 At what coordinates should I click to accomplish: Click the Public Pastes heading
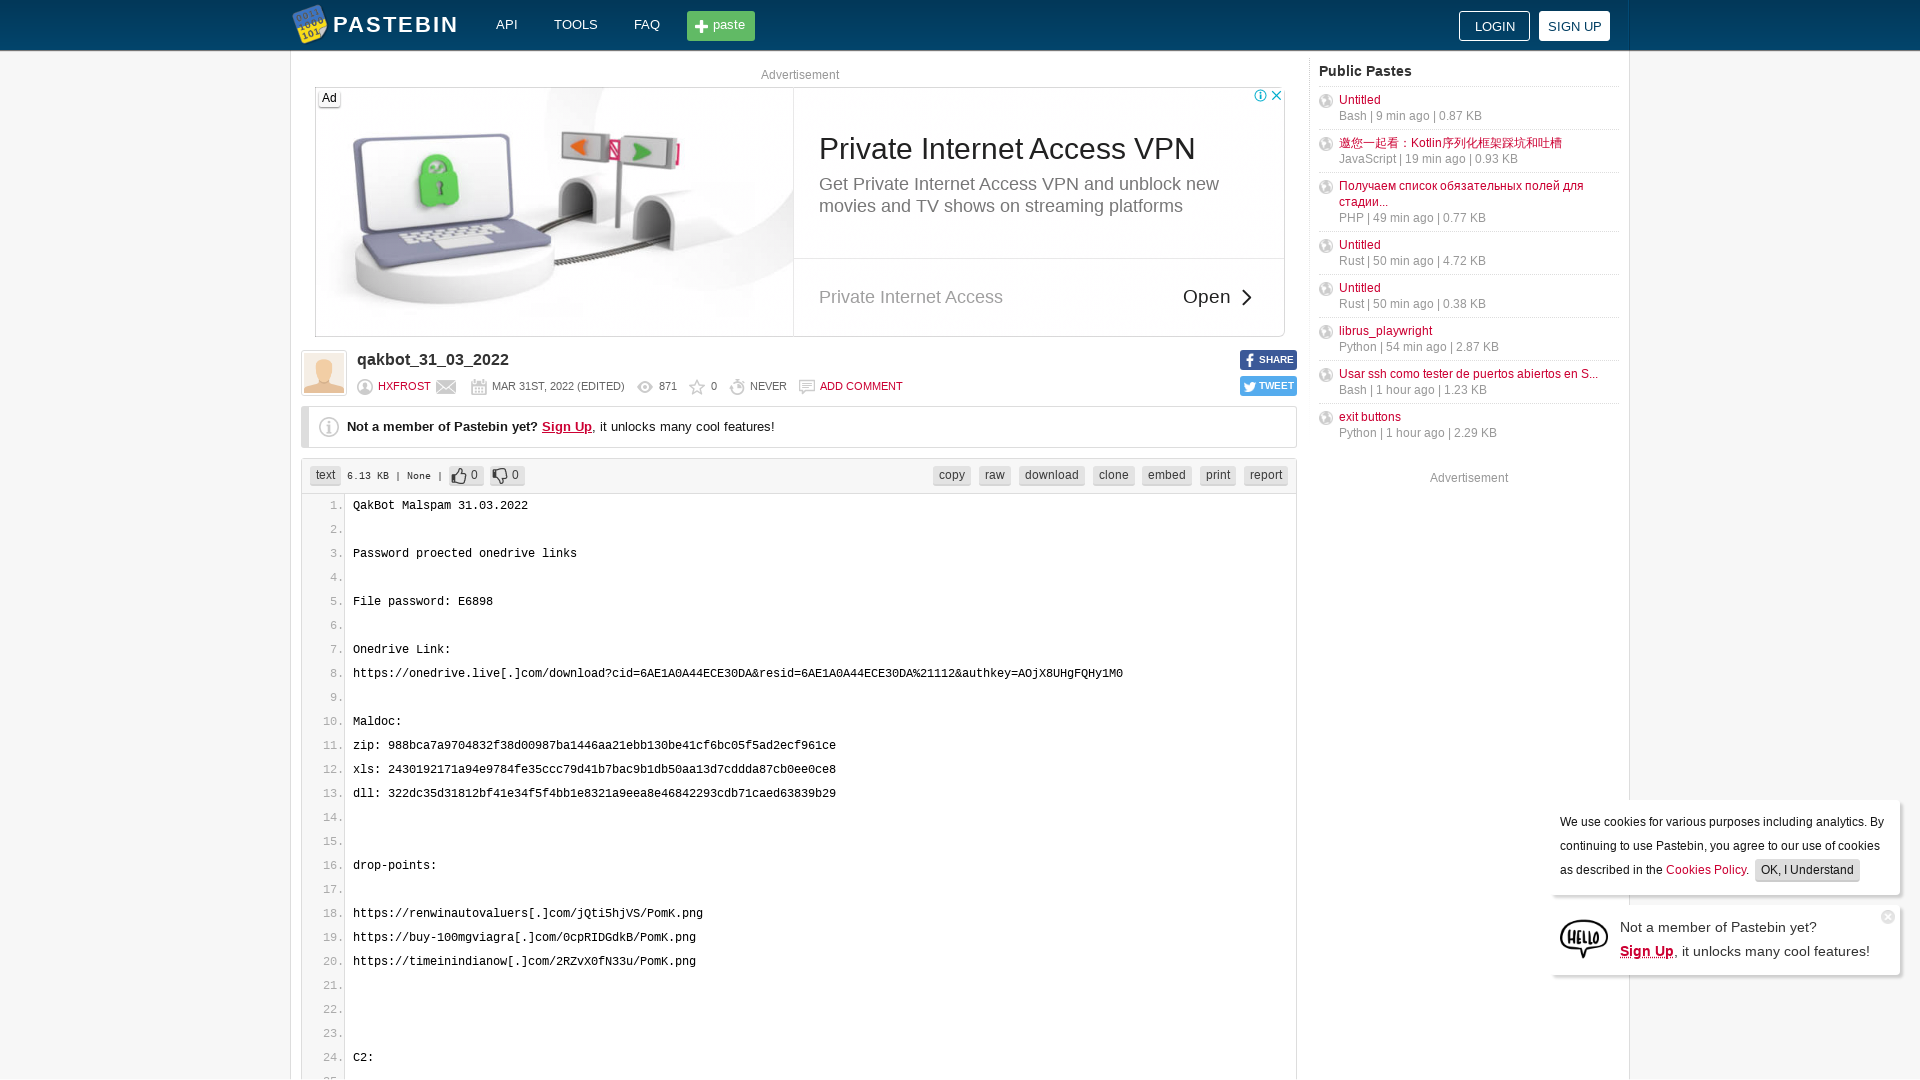(1365, 71)
